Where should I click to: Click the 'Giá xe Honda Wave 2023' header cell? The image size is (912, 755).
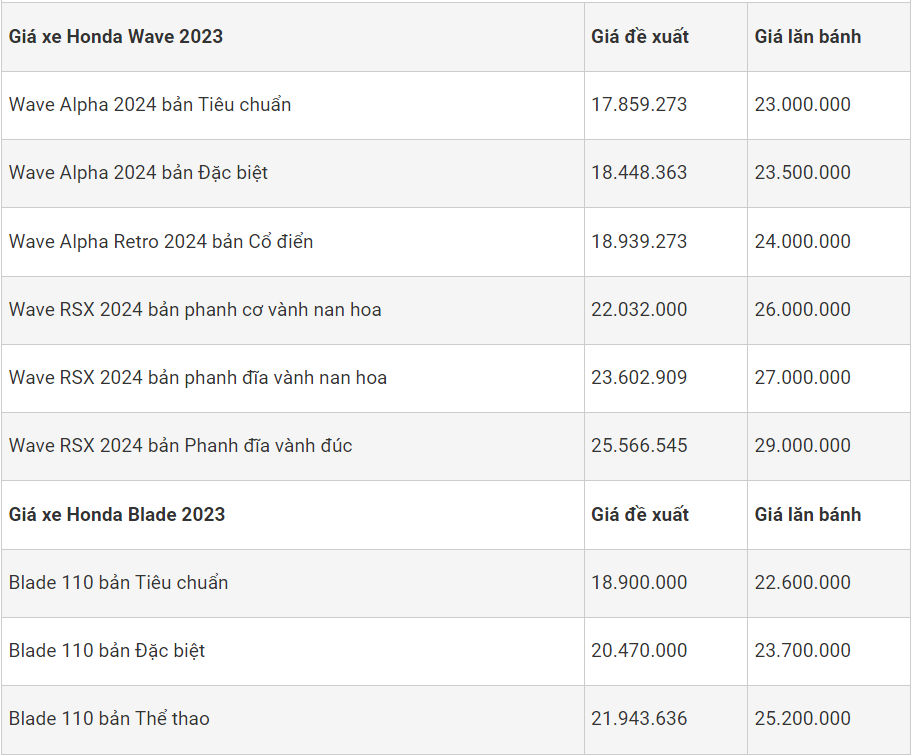[116, 37]
